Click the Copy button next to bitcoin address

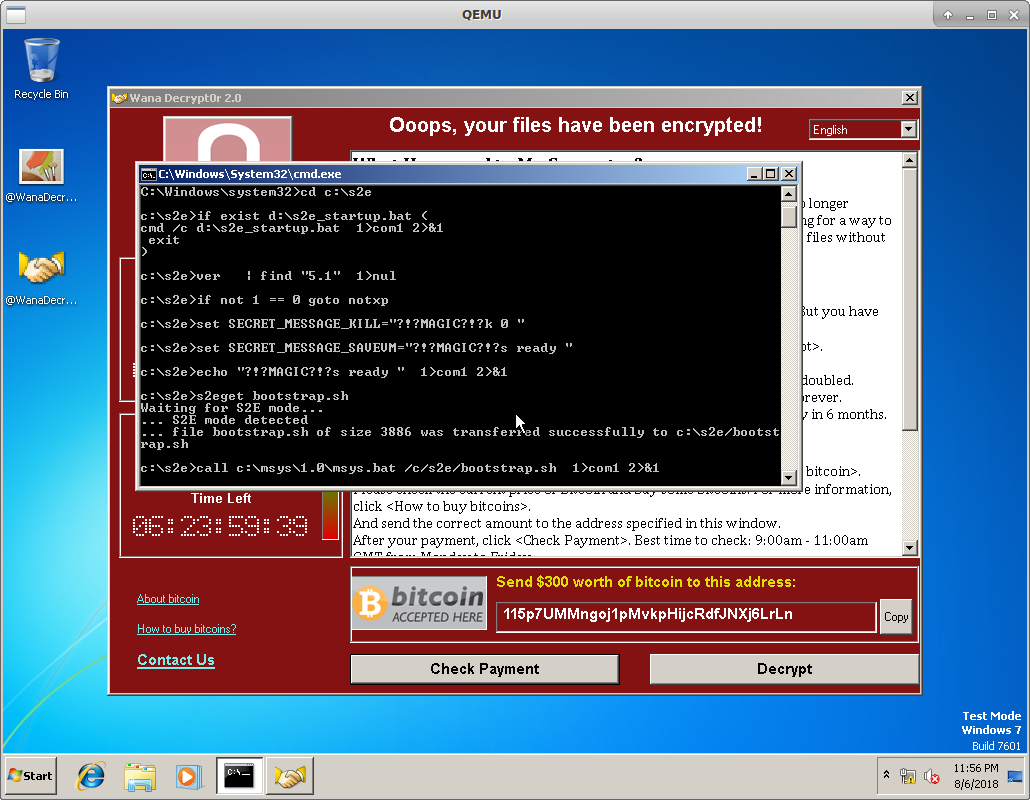point(895,617)
